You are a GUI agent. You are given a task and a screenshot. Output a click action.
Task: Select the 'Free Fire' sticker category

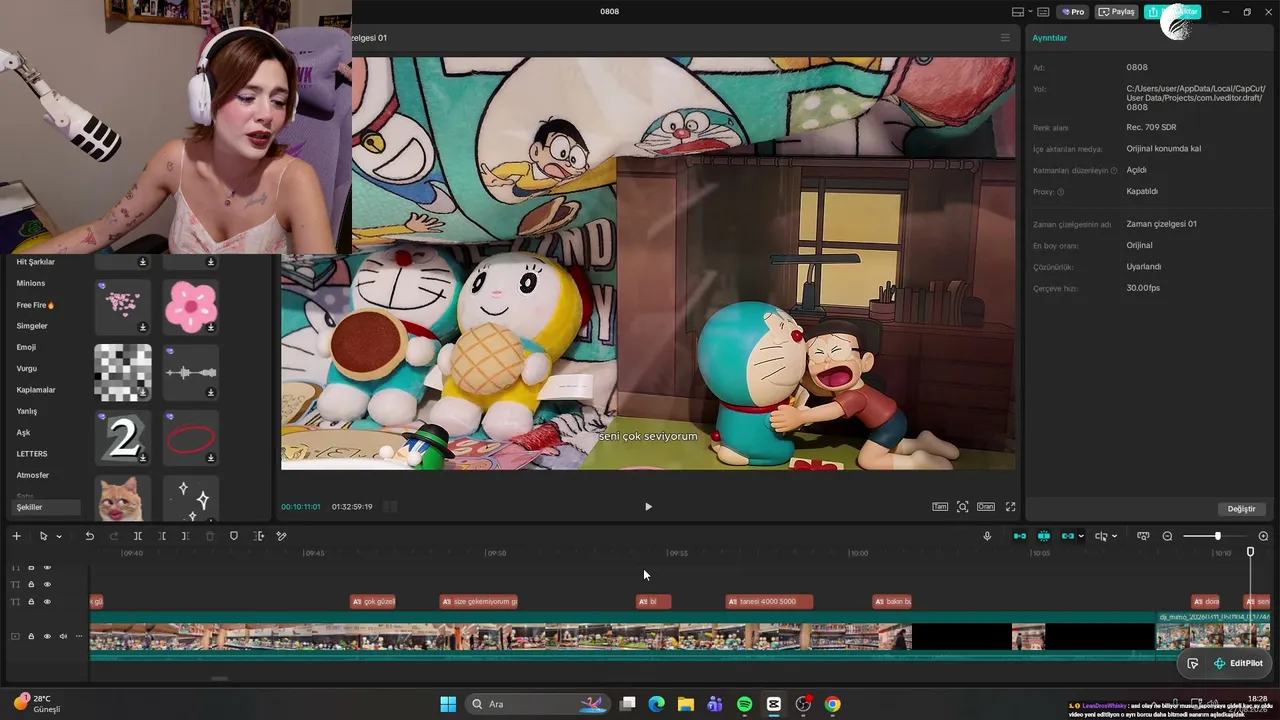(x=35, y=305)
